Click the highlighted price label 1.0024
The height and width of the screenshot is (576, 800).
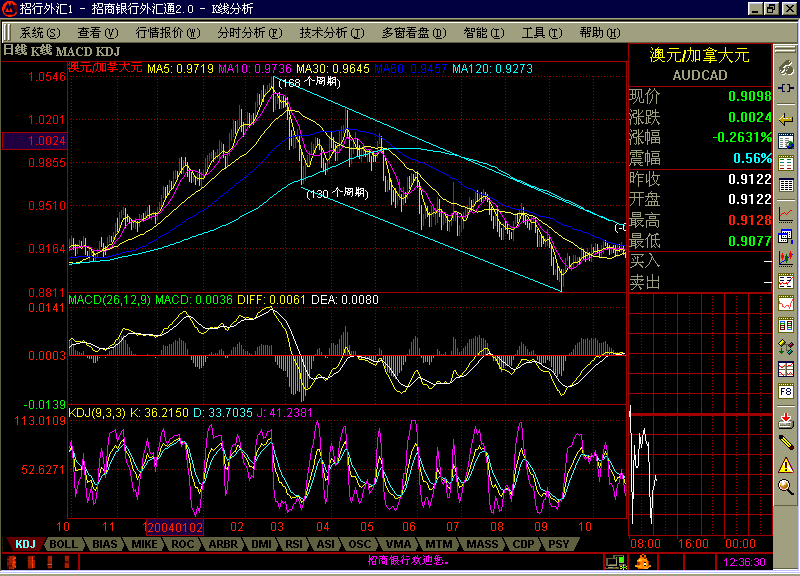click(35, 141)
